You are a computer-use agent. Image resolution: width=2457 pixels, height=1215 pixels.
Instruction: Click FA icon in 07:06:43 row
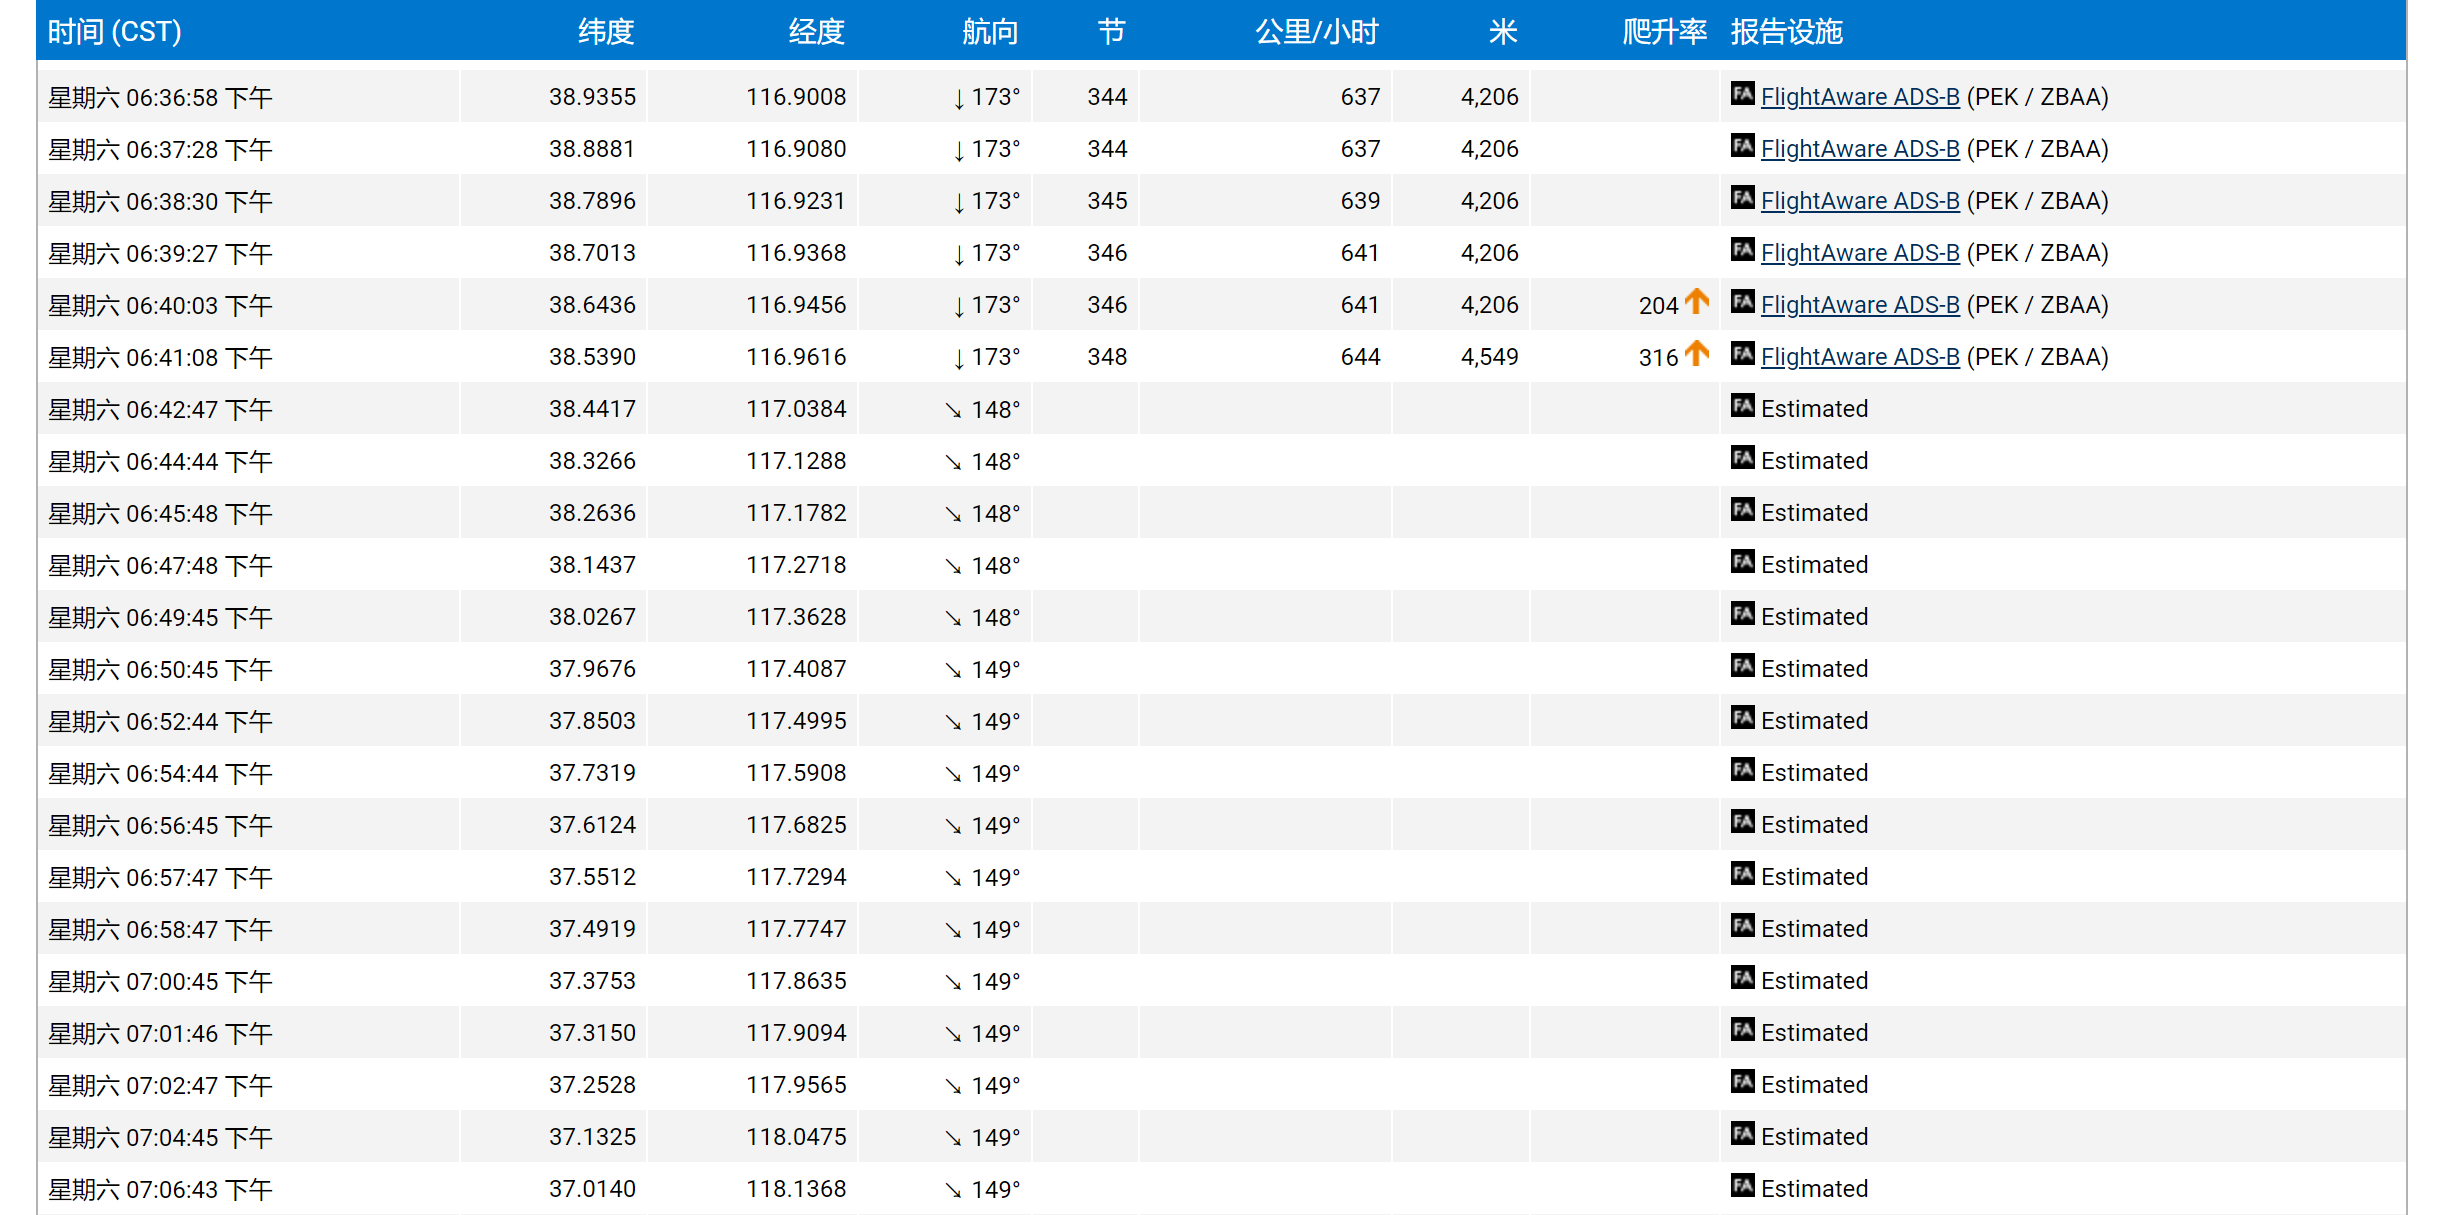click(x=1743, y=1186)
